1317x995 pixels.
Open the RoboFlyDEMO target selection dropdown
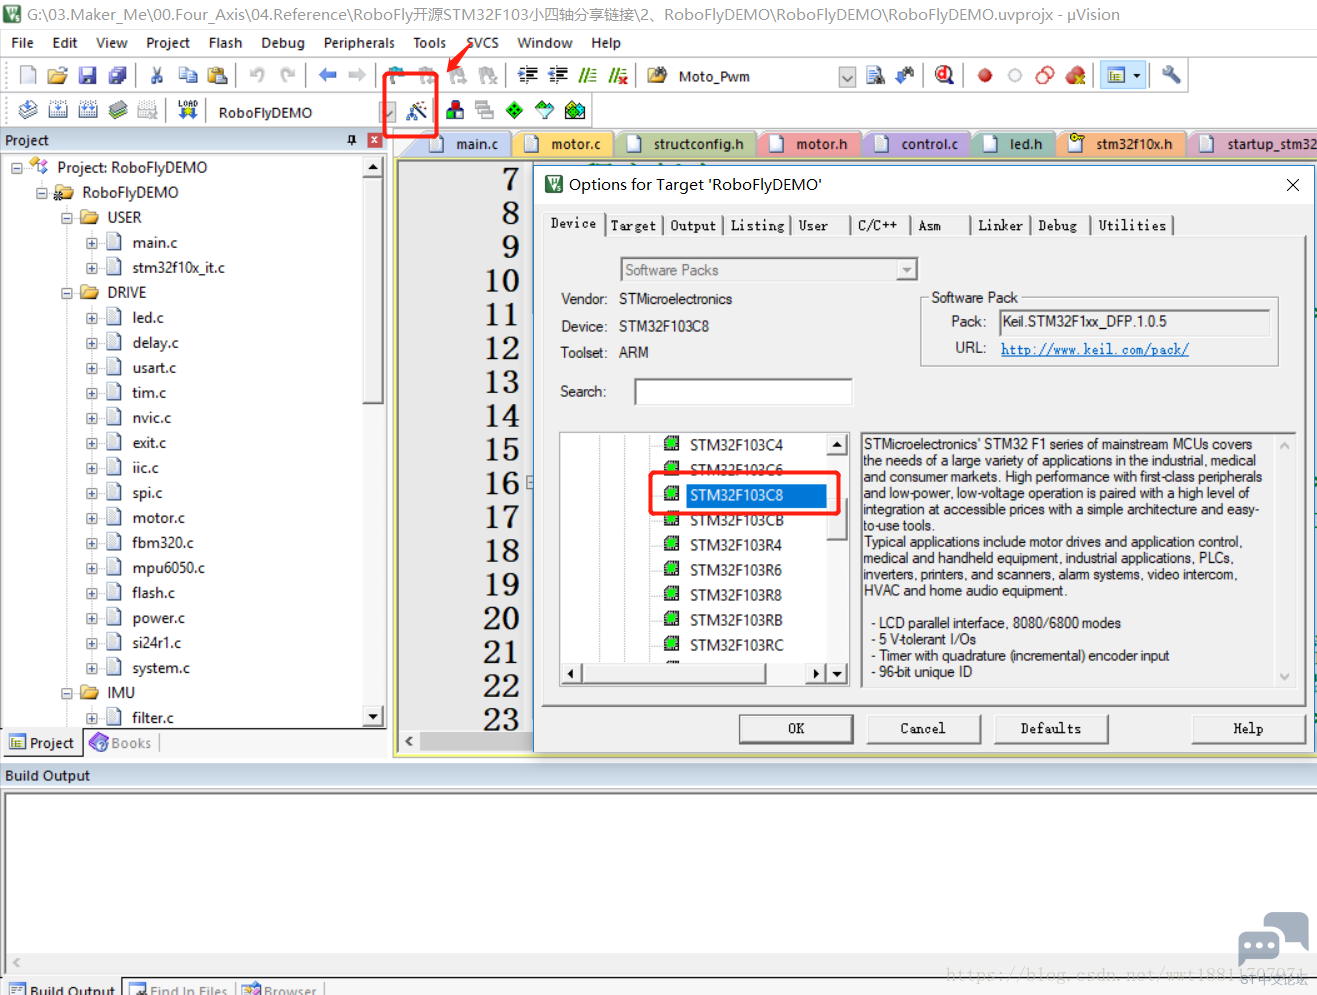pyautogui.click(x=388, y=112)
